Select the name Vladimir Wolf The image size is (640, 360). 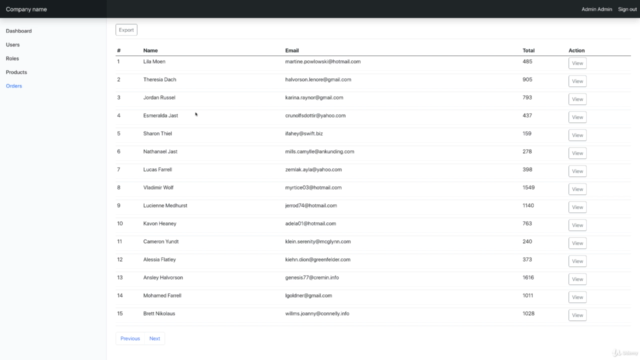click(158, 187)
